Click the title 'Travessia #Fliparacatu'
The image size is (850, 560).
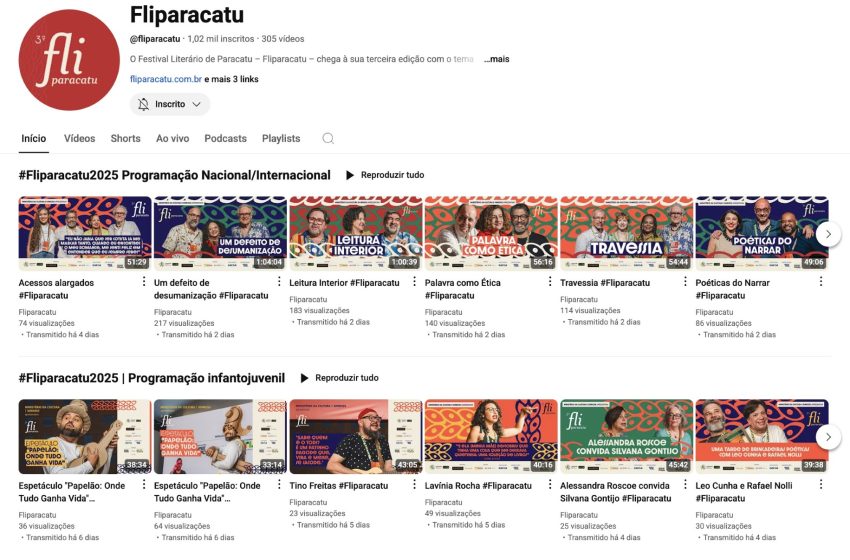click(605, 282)
